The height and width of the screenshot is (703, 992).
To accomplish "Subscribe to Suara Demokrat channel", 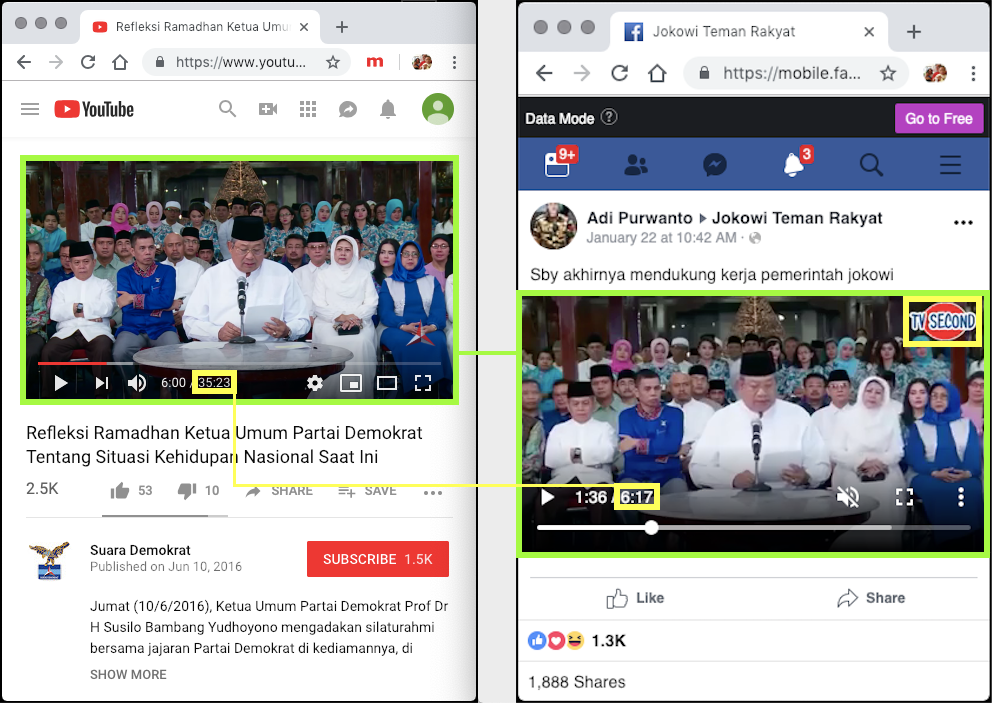I will [377, 559].
